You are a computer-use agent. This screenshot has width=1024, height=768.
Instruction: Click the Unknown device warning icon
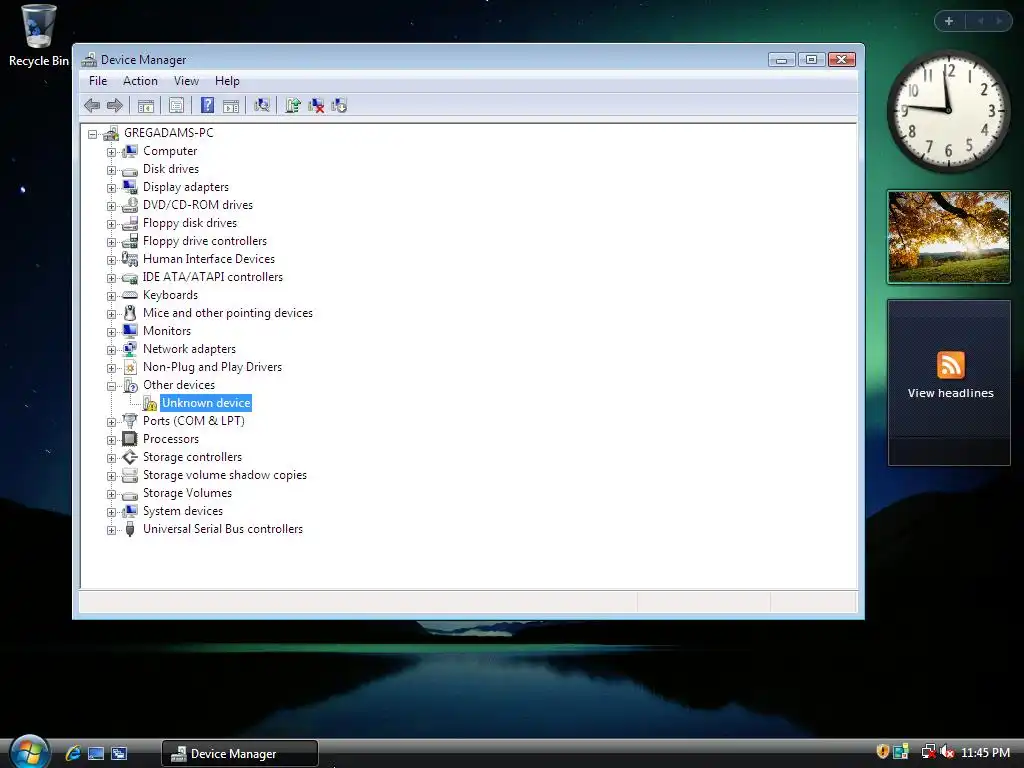[150, 403]
